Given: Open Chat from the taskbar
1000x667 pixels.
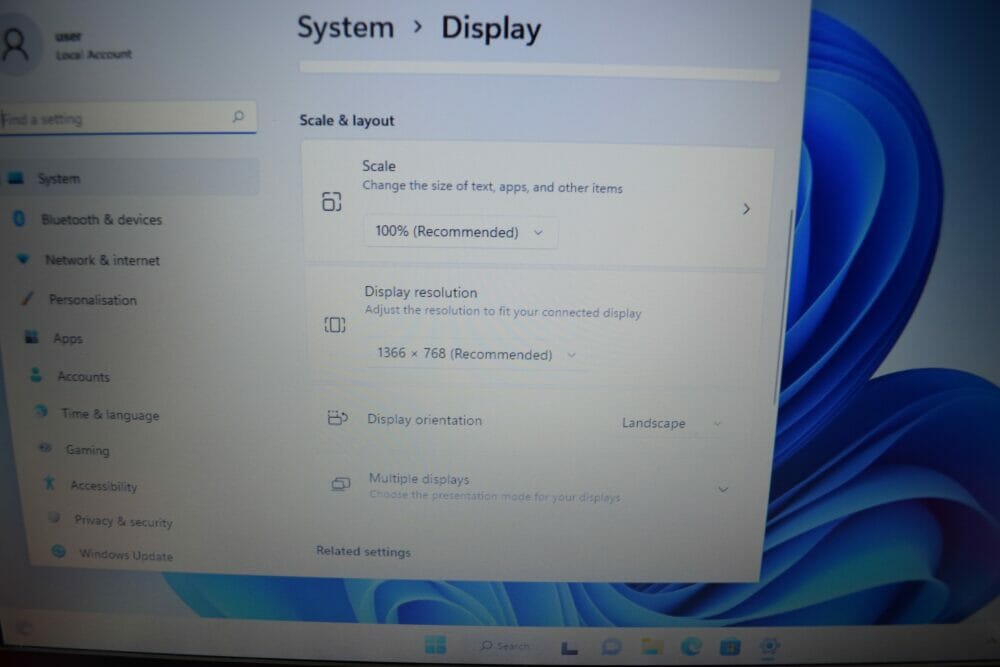Looking at the screenshot, I should click(x=611, y=647).
